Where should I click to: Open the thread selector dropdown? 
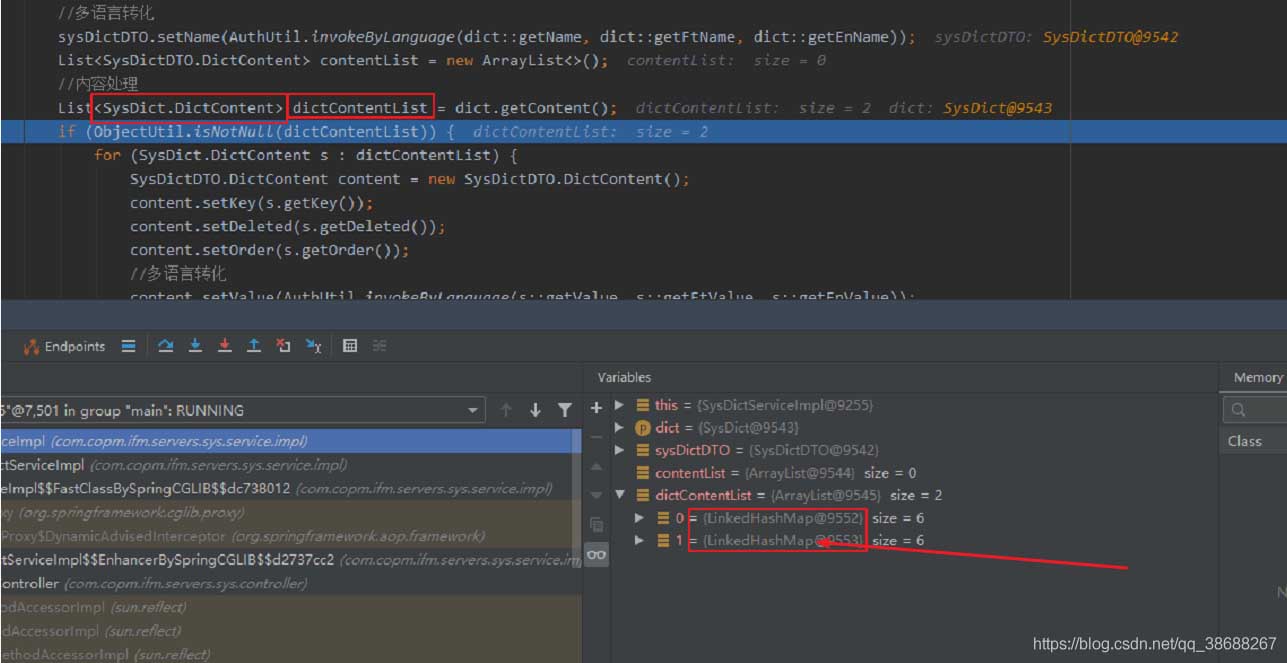pyautogui.click(x=473, y=411)
